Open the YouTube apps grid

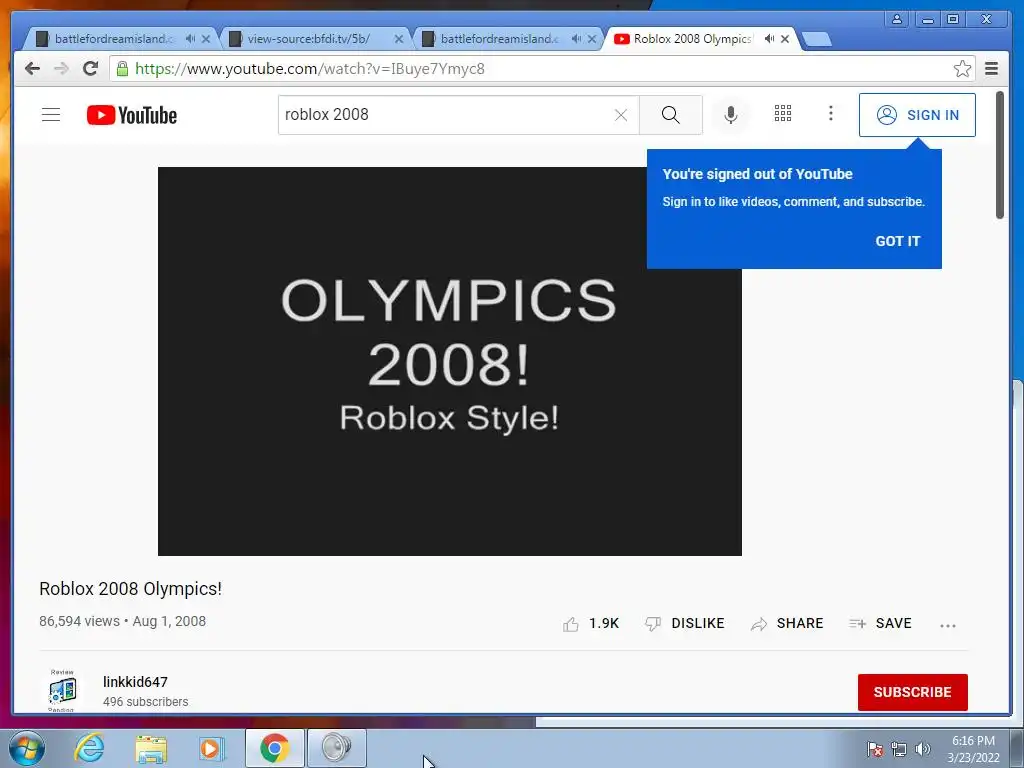(x=783, y=114)
